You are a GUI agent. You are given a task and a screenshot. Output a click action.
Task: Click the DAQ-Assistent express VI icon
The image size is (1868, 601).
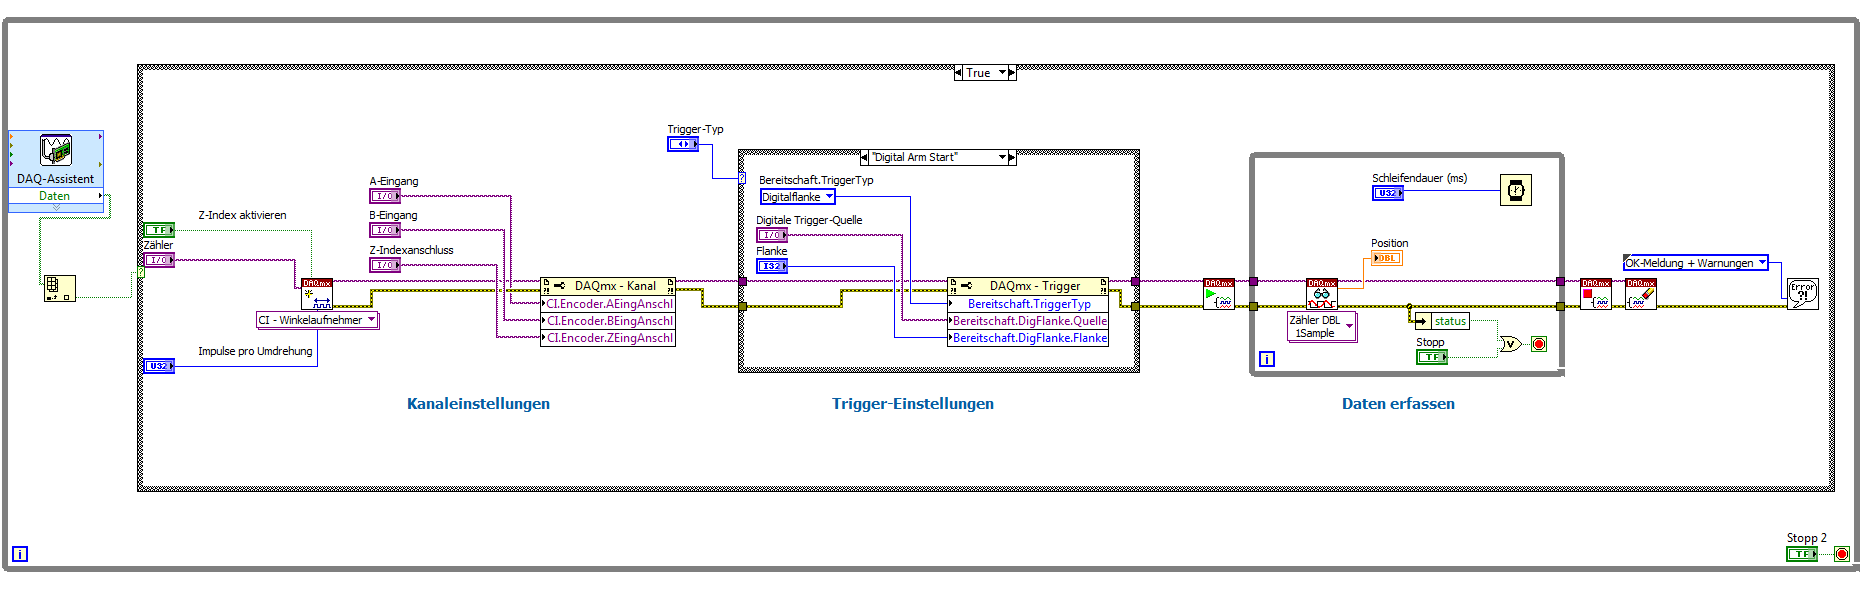point(56,150)
